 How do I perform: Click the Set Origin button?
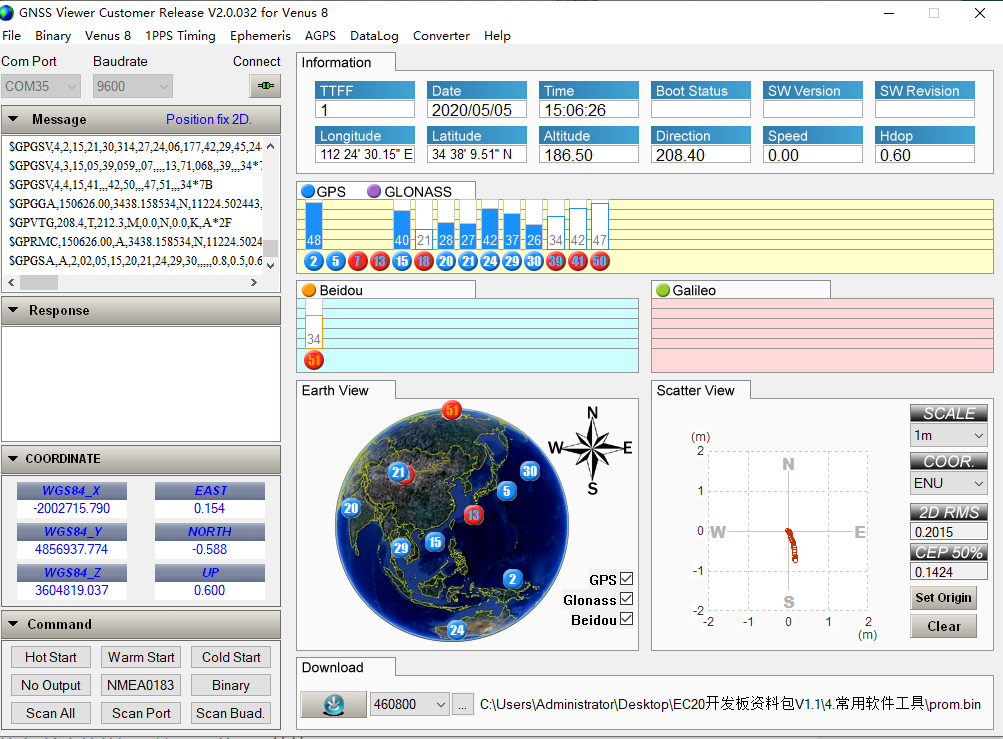pos(943,598)
